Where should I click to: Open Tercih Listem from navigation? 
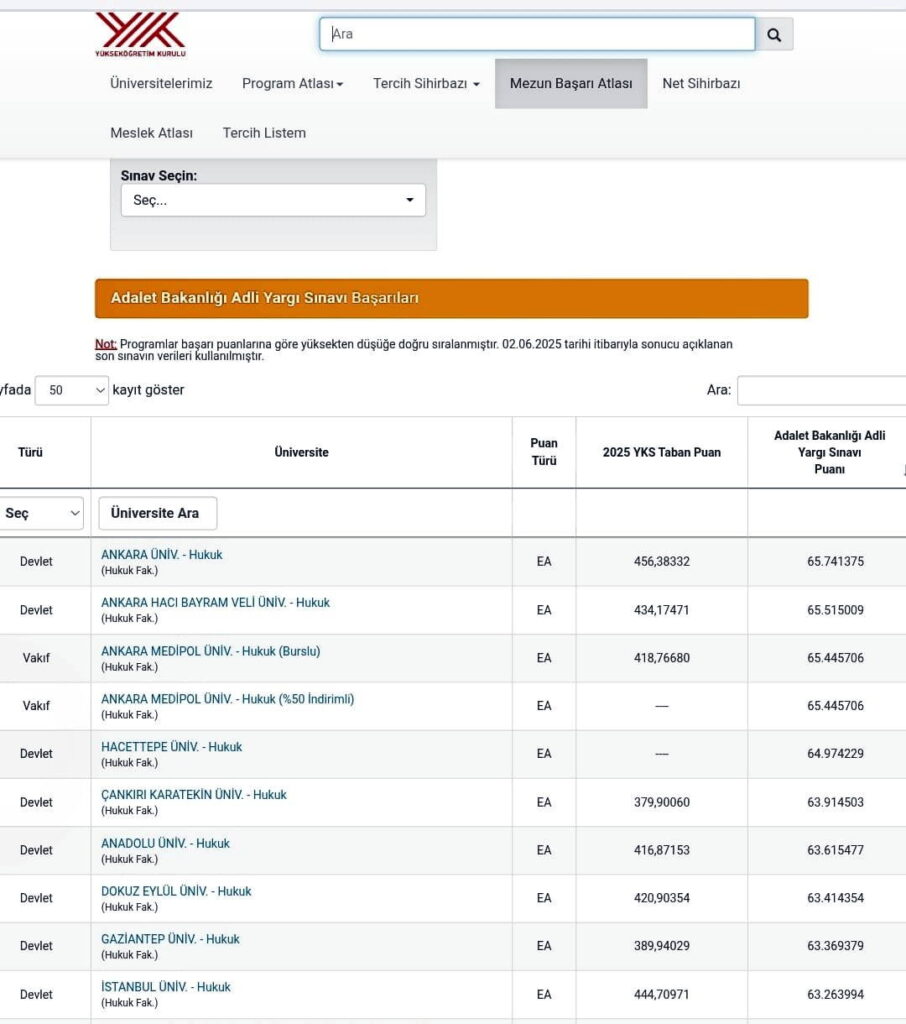tap(264, 133)
